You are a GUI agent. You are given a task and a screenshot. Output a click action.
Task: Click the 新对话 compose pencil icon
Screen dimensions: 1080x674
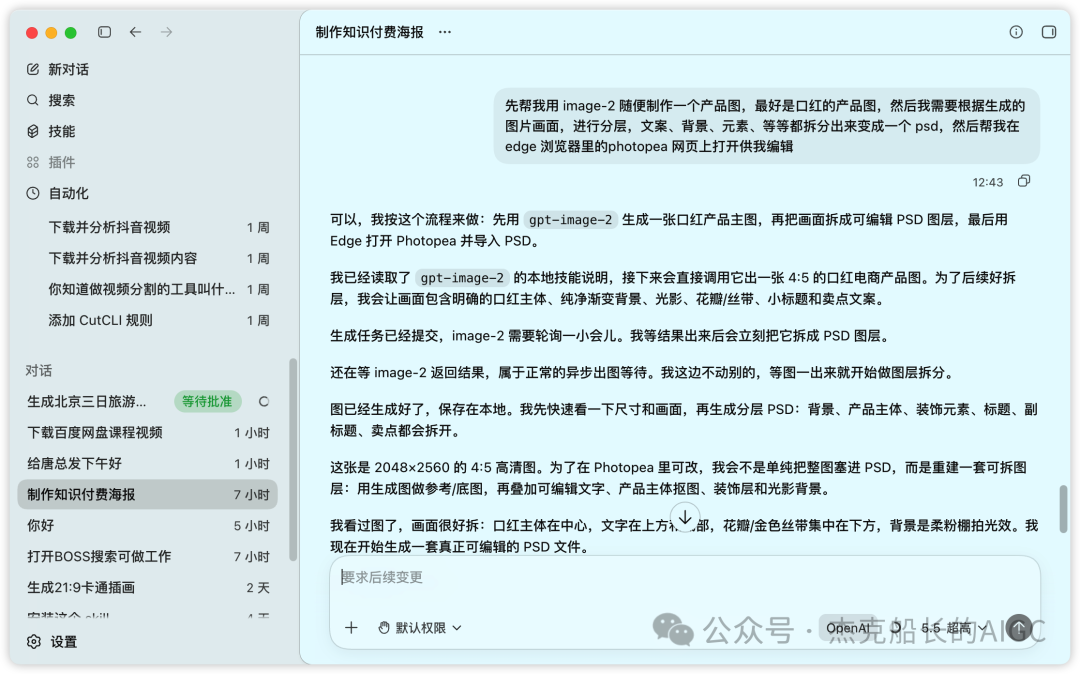pyautogui.click(x=33, y=69)
